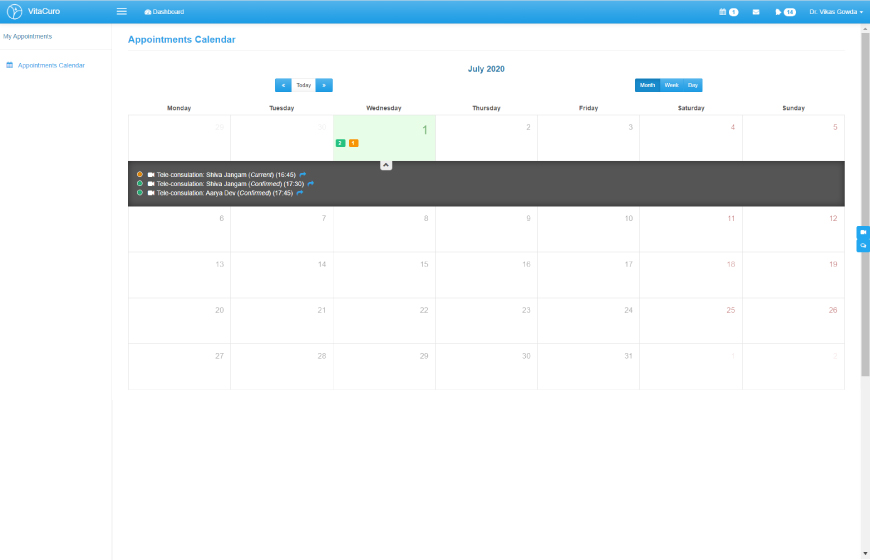The width and height of the screenshot is (870, 560).
Task: Select July 1 in the calendar
Action: pos(384,138)
